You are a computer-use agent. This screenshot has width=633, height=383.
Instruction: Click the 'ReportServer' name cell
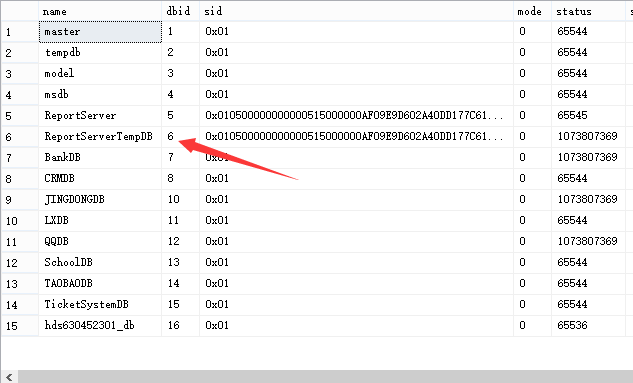tap(100, 115)
